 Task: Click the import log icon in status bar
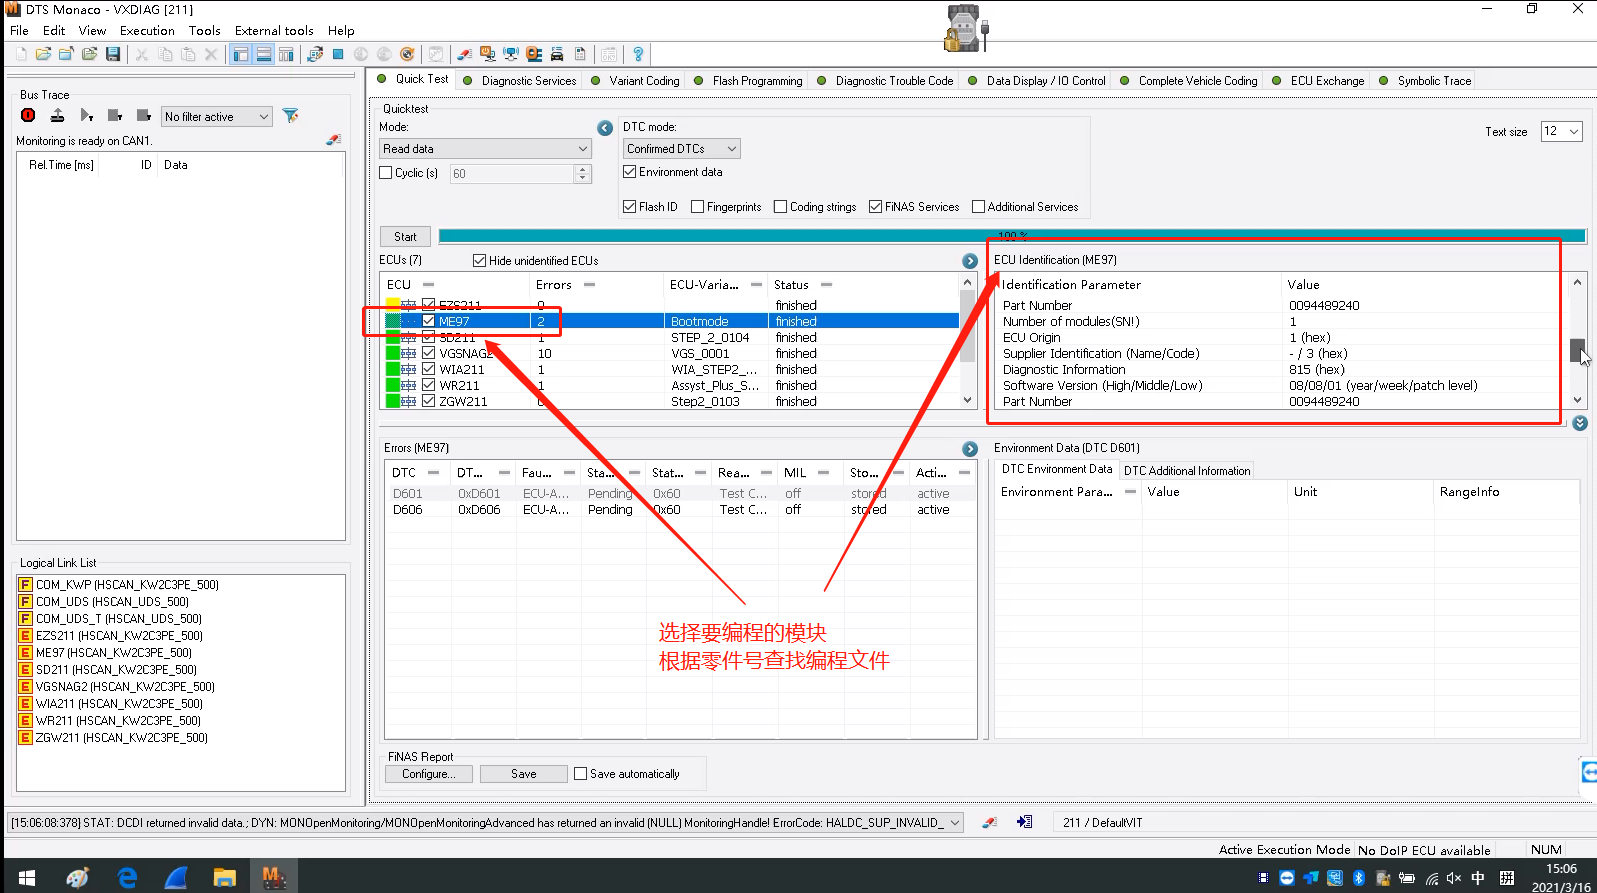[1025, 822]
